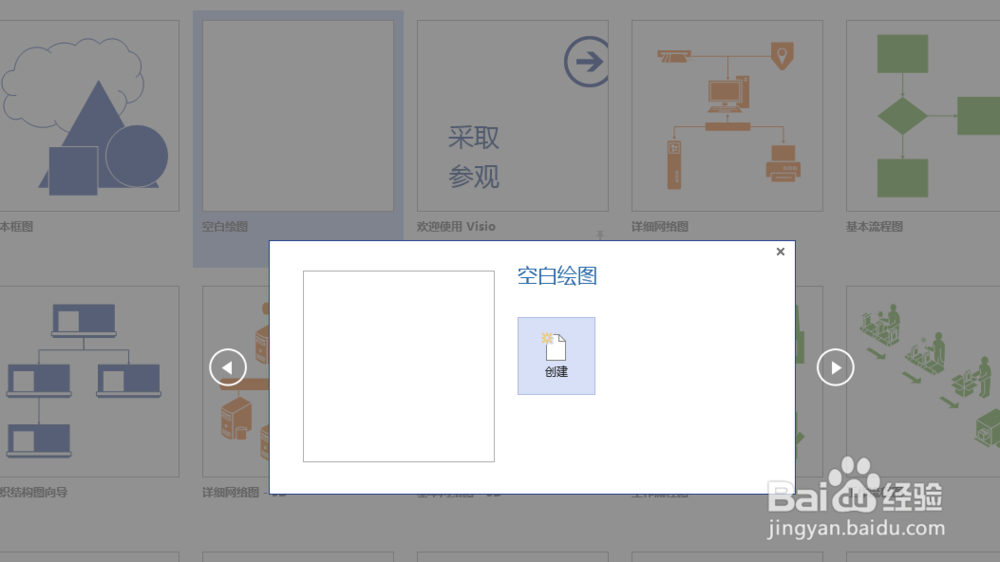Click the 基本流程图 label

[x=874, y=226]
